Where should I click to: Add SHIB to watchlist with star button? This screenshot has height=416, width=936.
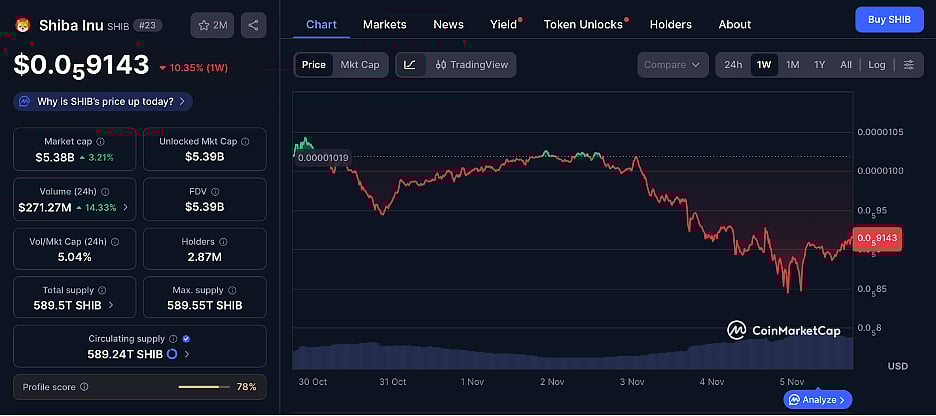[x=213, y=25]
